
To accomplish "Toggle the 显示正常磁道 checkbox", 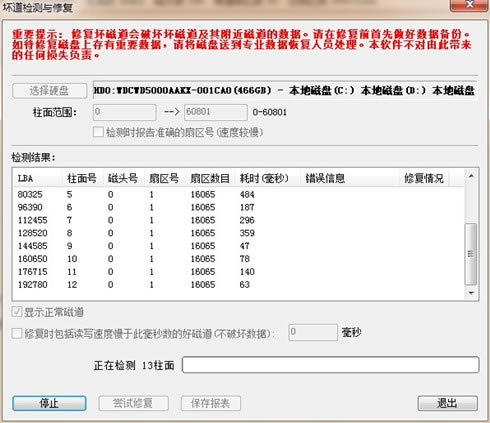I will pyautogui.click(x=17, y=312).
